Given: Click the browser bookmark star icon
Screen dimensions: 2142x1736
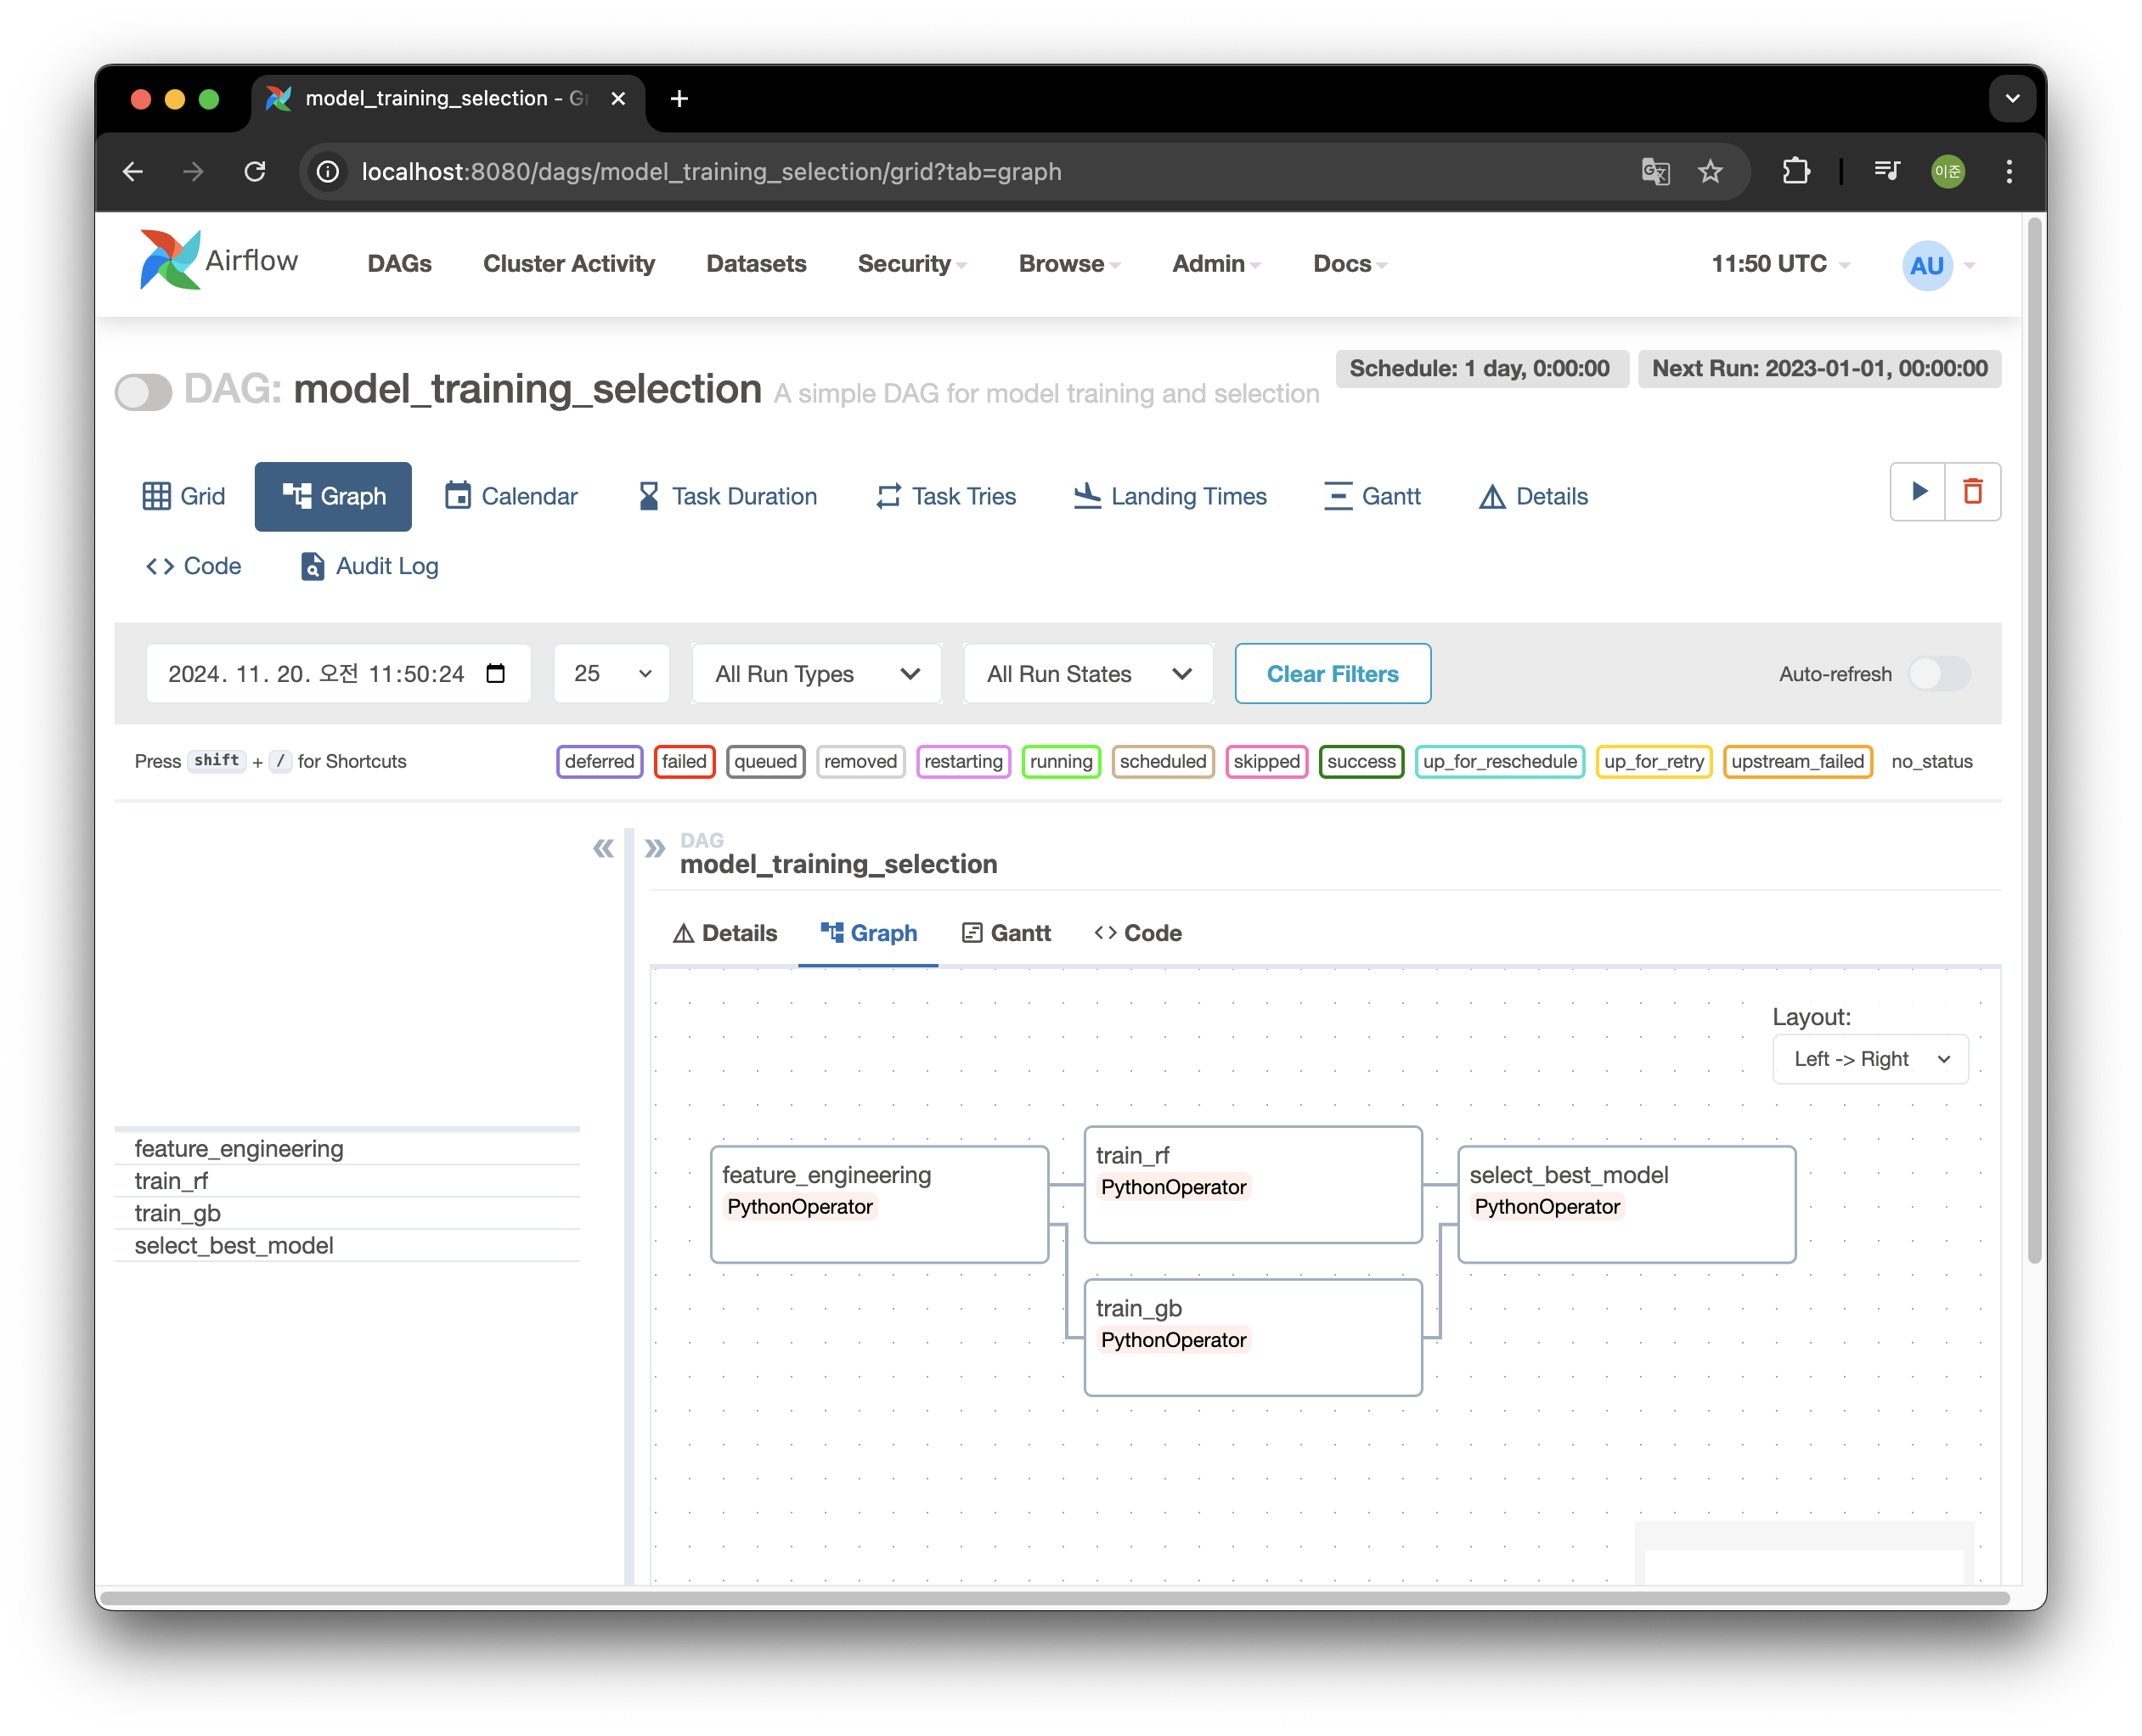Looking at the screenshot, I should [1710, 172].
